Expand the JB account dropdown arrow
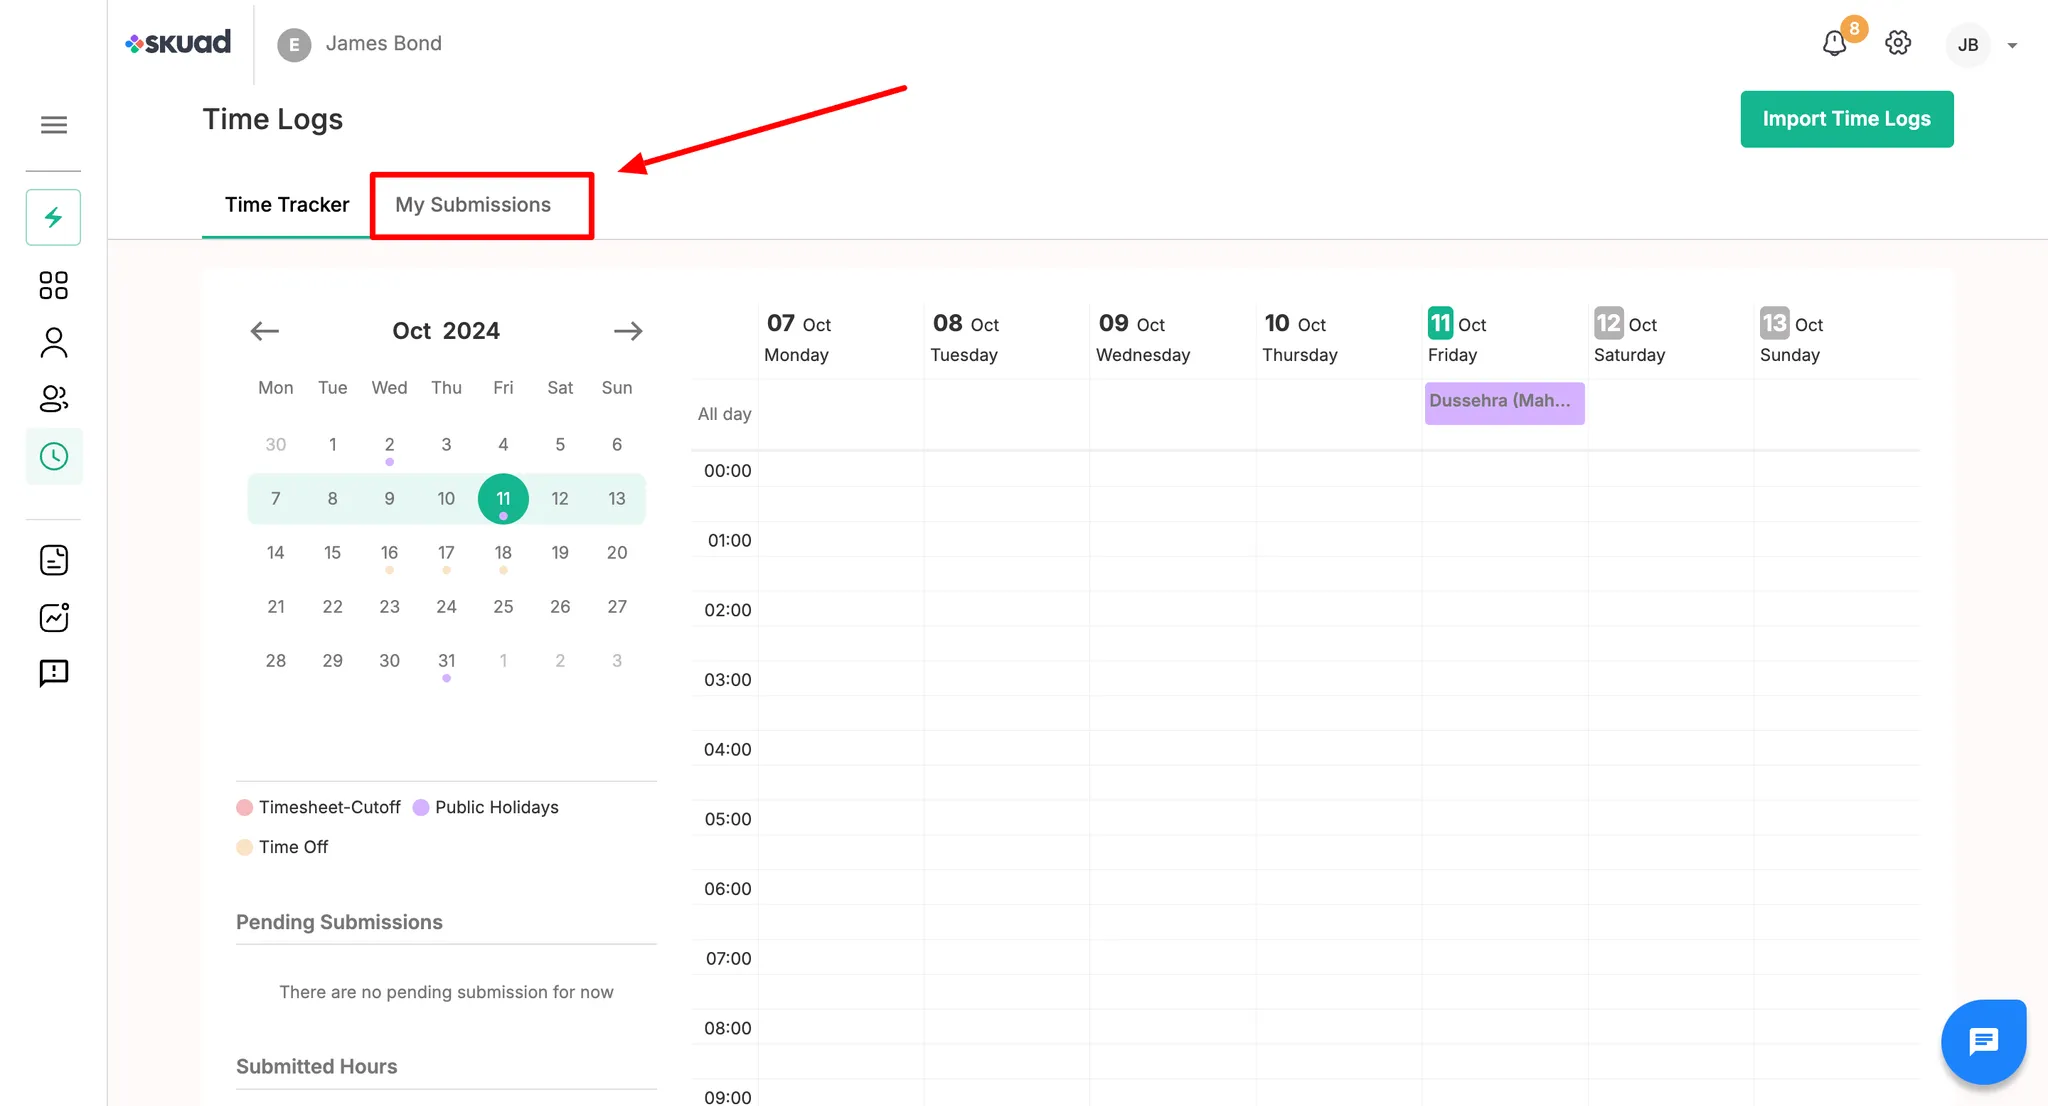 point(2012,45)
